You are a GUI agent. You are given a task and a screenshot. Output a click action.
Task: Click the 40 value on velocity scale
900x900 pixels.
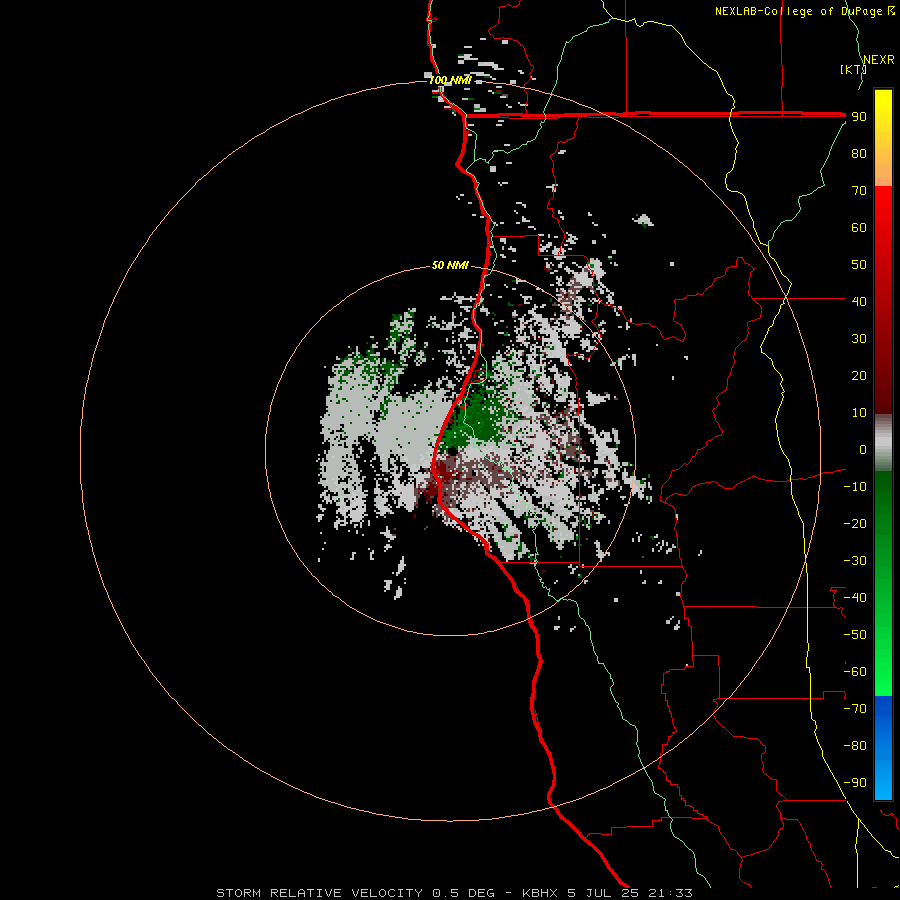[859, 301]
